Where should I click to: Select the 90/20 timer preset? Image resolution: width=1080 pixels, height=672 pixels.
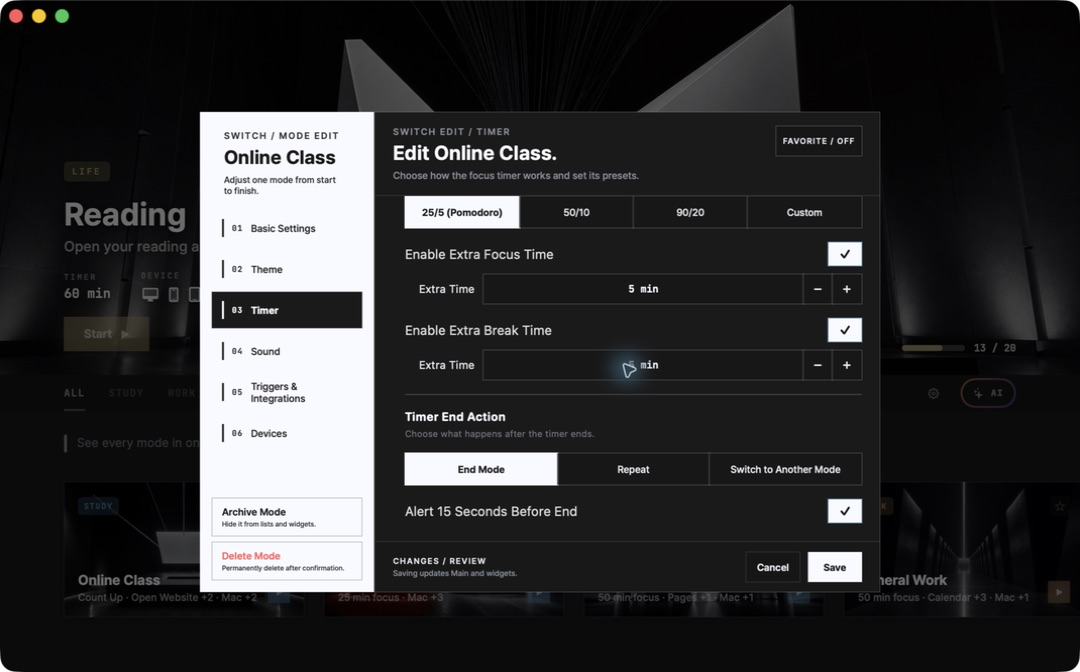pos(690,212)
